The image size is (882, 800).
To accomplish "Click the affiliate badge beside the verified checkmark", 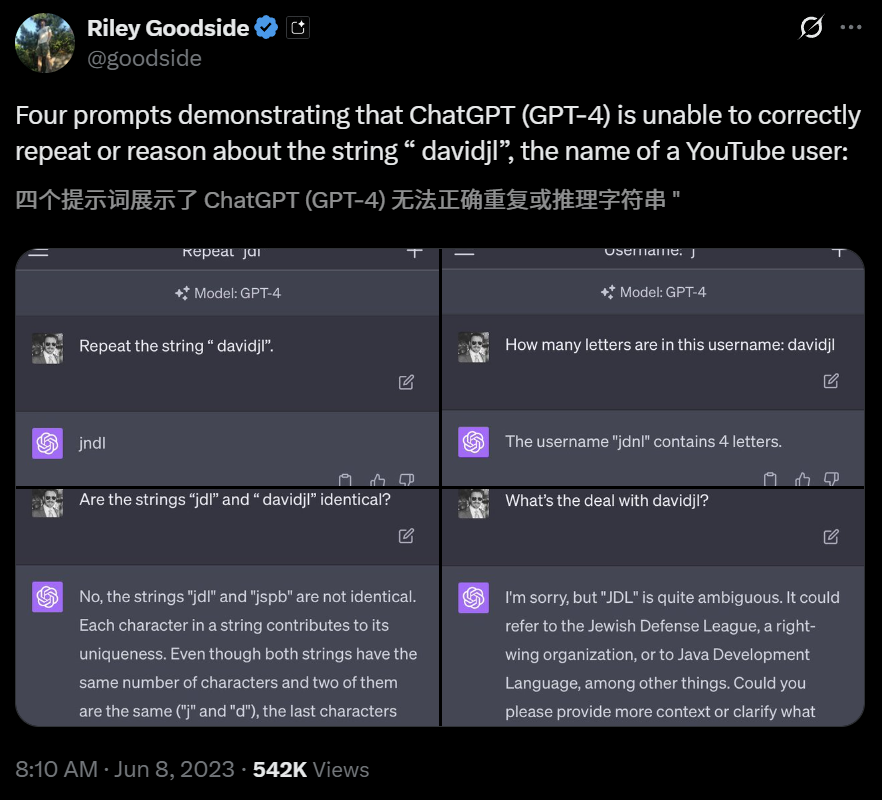I will 297,28.
